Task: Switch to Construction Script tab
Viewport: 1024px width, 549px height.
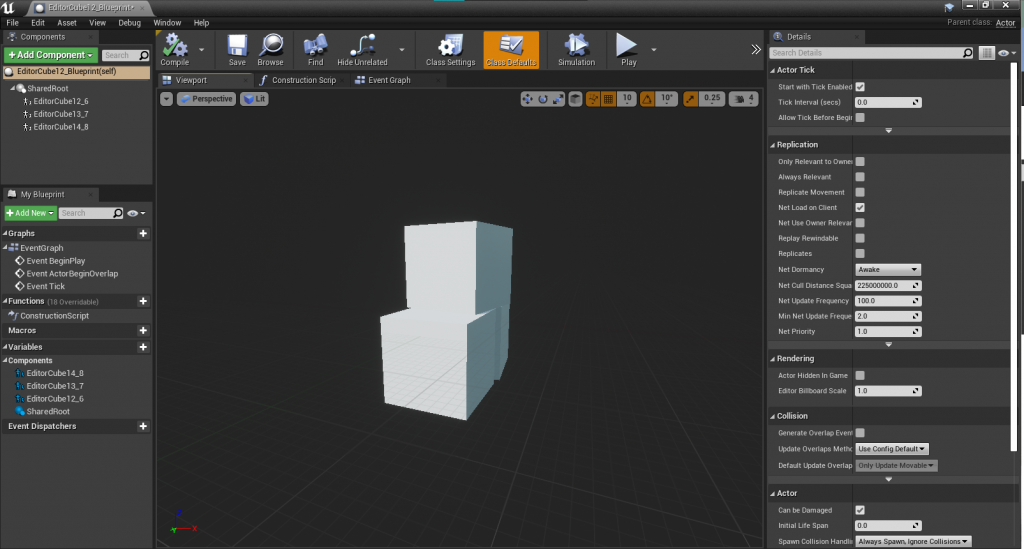Action: (x=304, y=80)
